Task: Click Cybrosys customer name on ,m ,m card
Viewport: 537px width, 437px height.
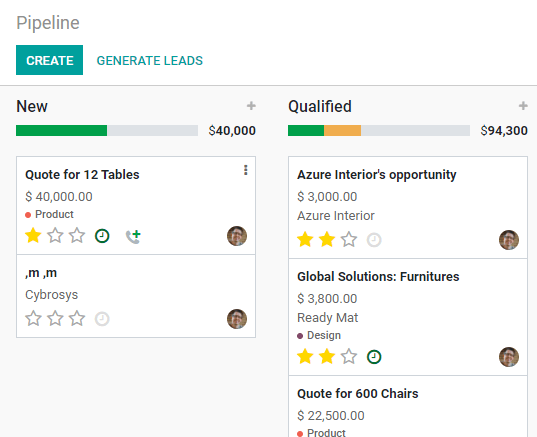Action: [x=51, y=295]
